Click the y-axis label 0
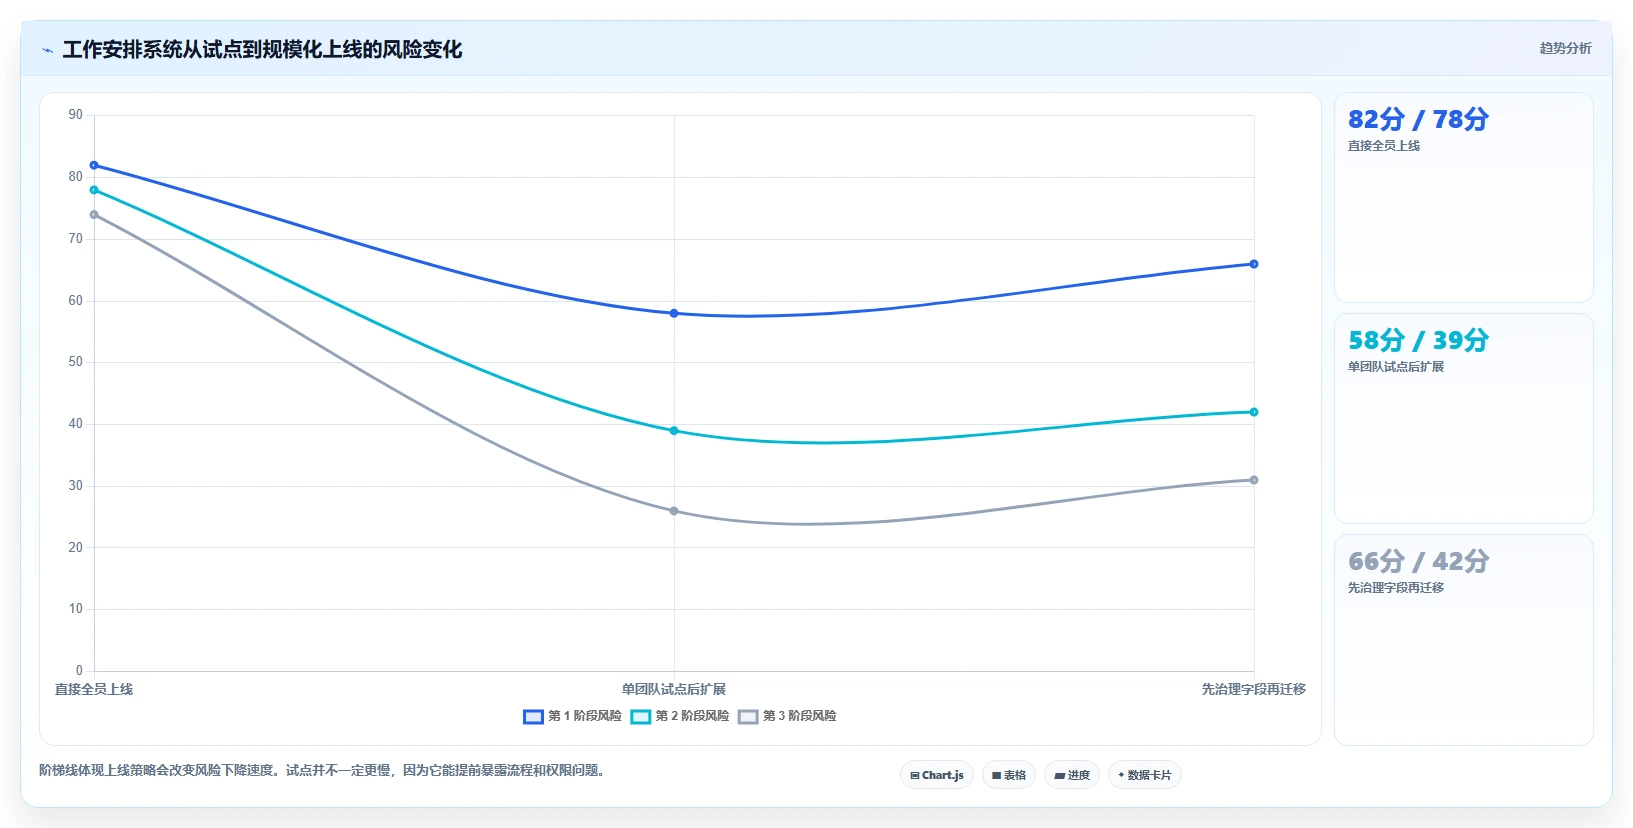Viewport: 1633px width, 828px height. click(x=79, y=671)
